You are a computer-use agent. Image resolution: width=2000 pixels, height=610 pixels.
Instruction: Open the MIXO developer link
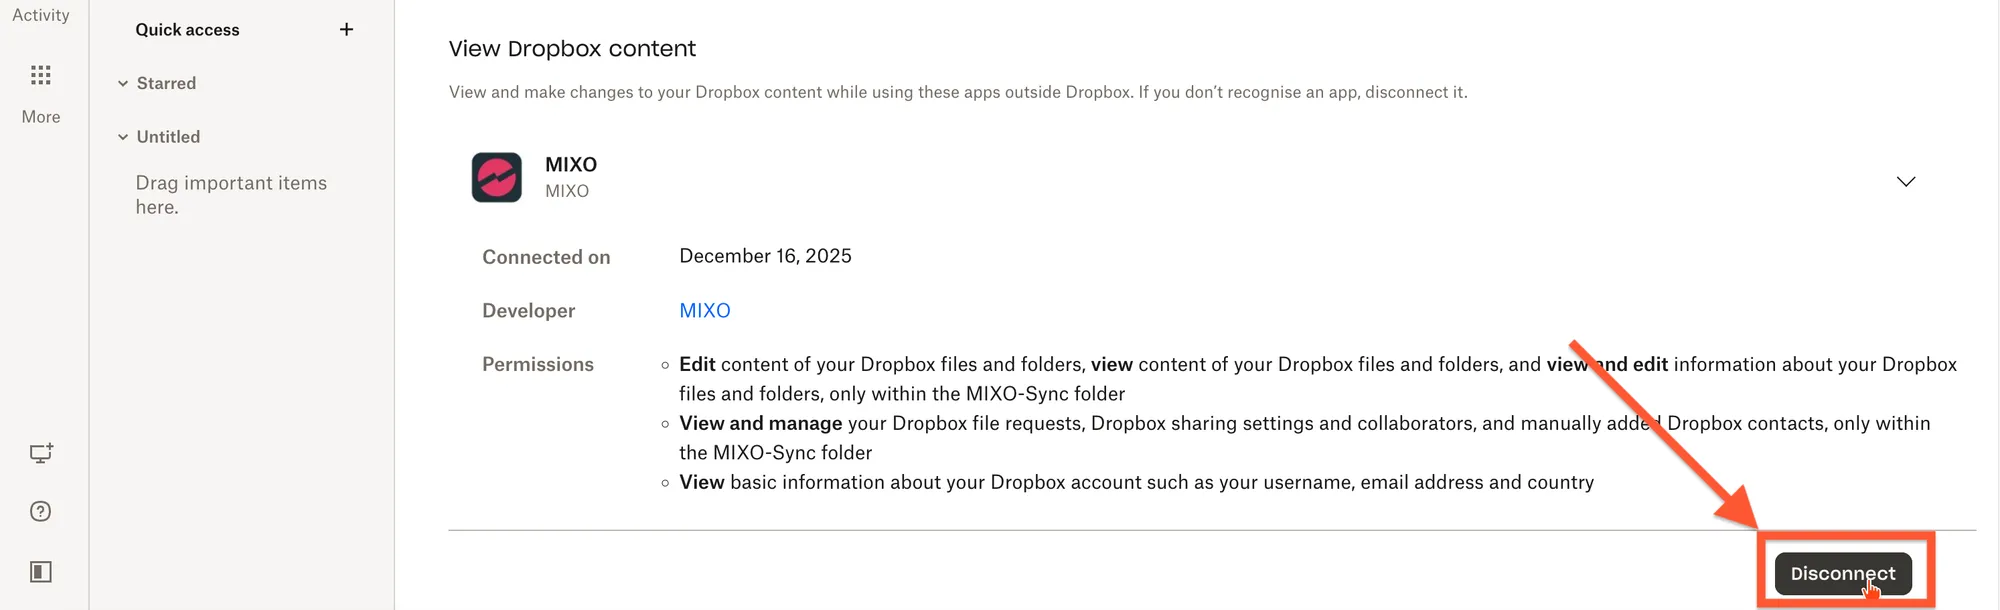click(704, 311)
